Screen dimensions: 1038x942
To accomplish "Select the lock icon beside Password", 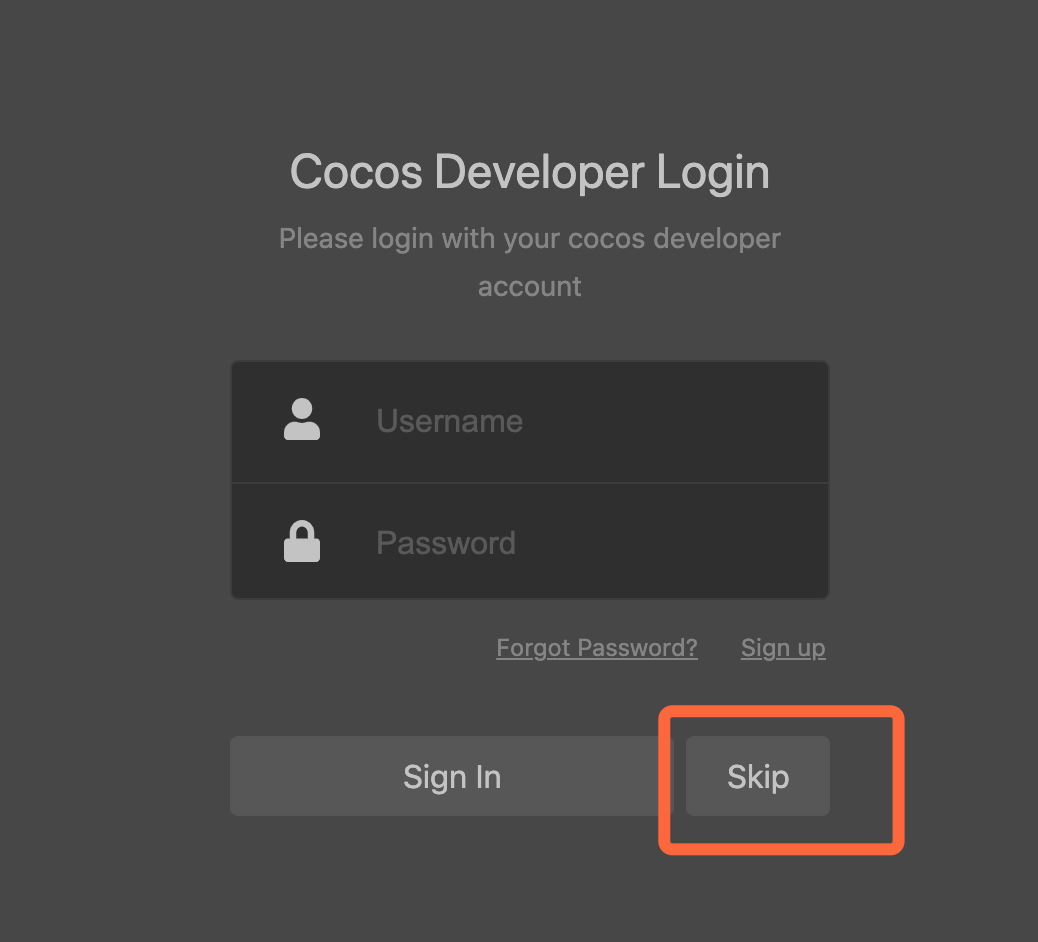I will [302, 542].
